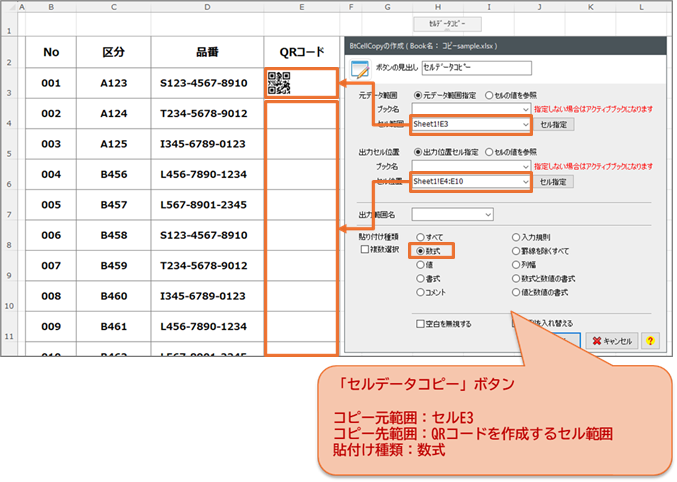The width and height of the screenshot is (677, 482).
Task: Tick the 空白を無視する checkbox
Action: point(421,324)
